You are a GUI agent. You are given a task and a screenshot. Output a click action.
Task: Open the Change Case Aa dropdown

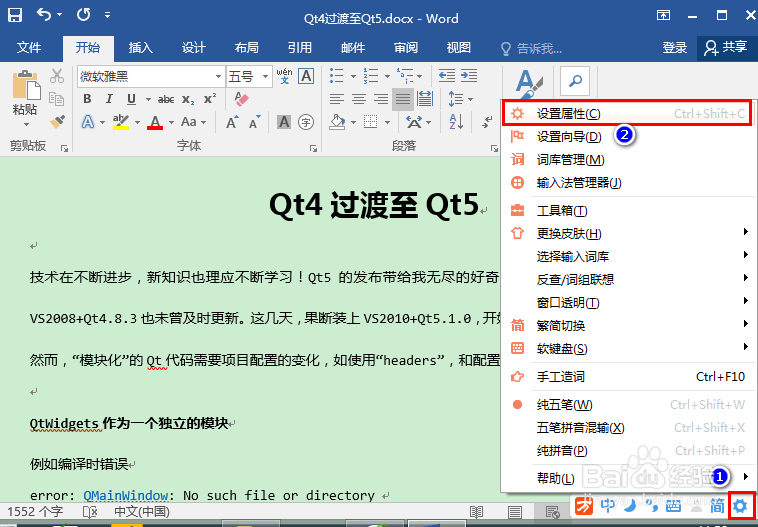pyautogui.click(x=193, y=122)
